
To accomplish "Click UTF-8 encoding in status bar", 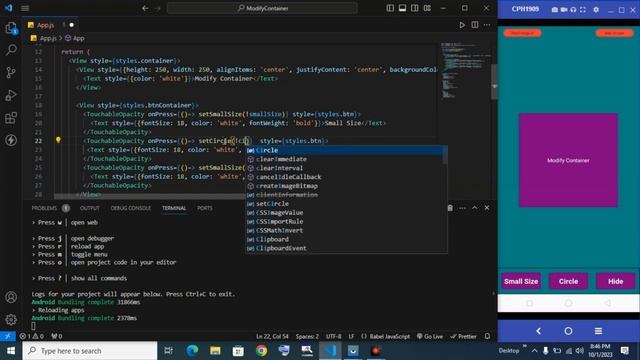I will [334, 336].
